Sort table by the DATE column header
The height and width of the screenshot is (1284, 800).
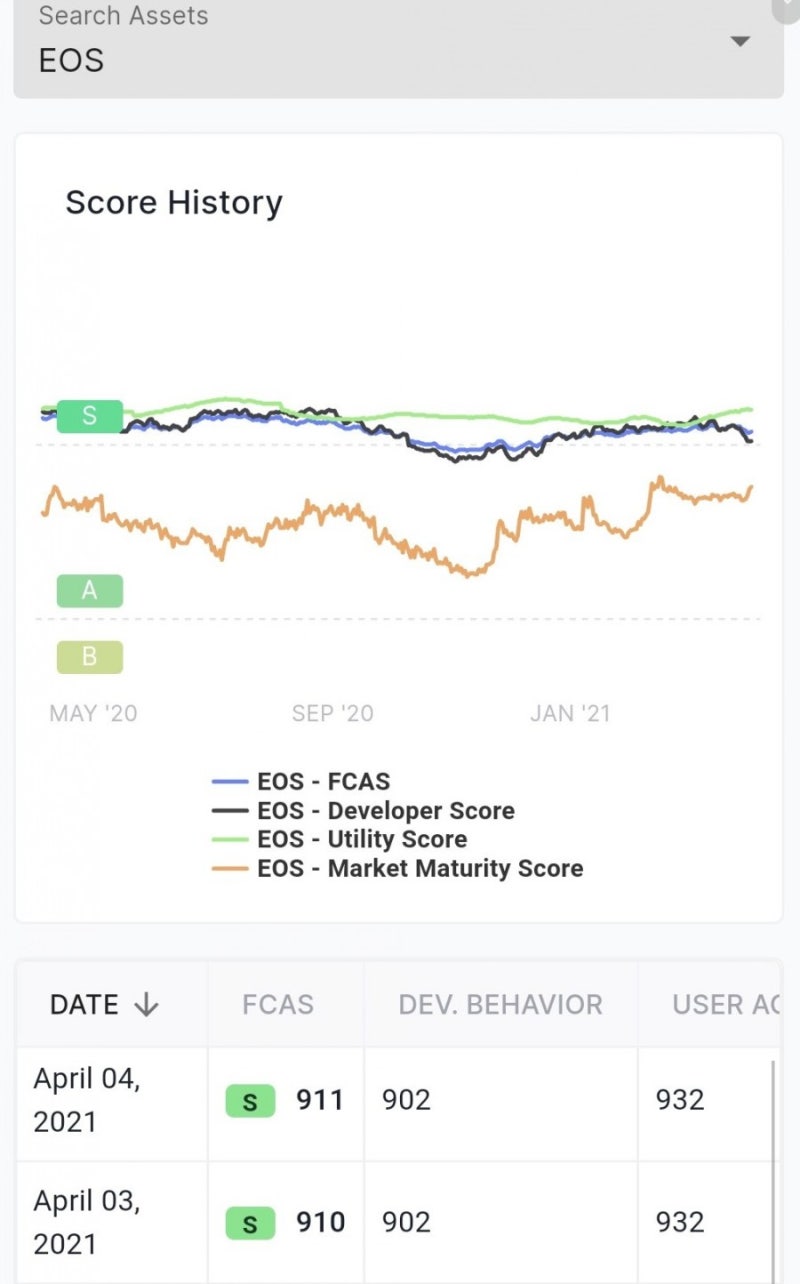tap(85, 1004)
